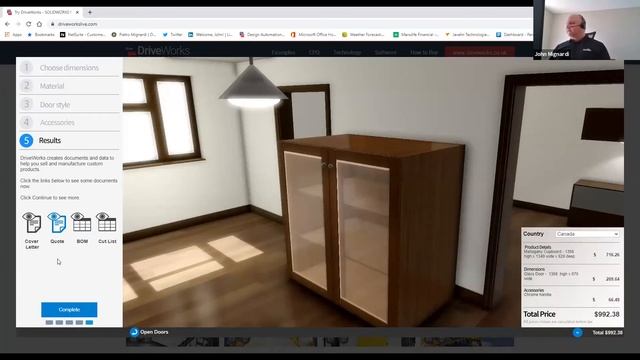
Task: Go to step 2 Material
Action: (x=69, y=86)
